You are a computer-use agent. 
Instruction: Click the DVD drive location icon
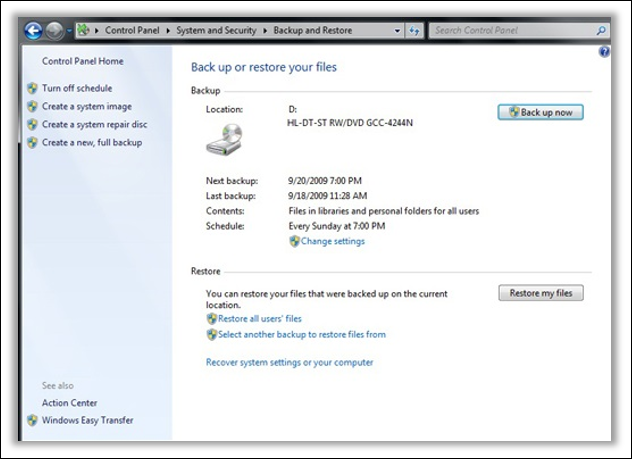225,139
